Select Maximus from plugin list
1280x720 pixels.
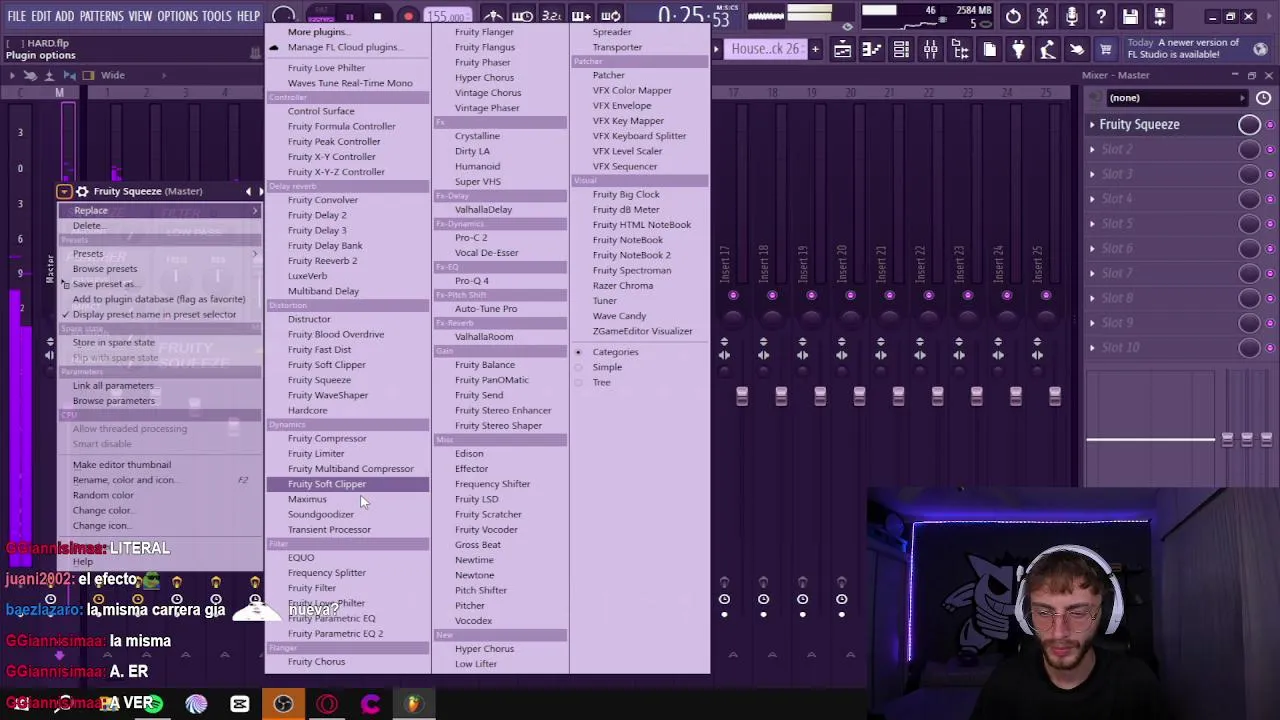click(x=307, y=499)
